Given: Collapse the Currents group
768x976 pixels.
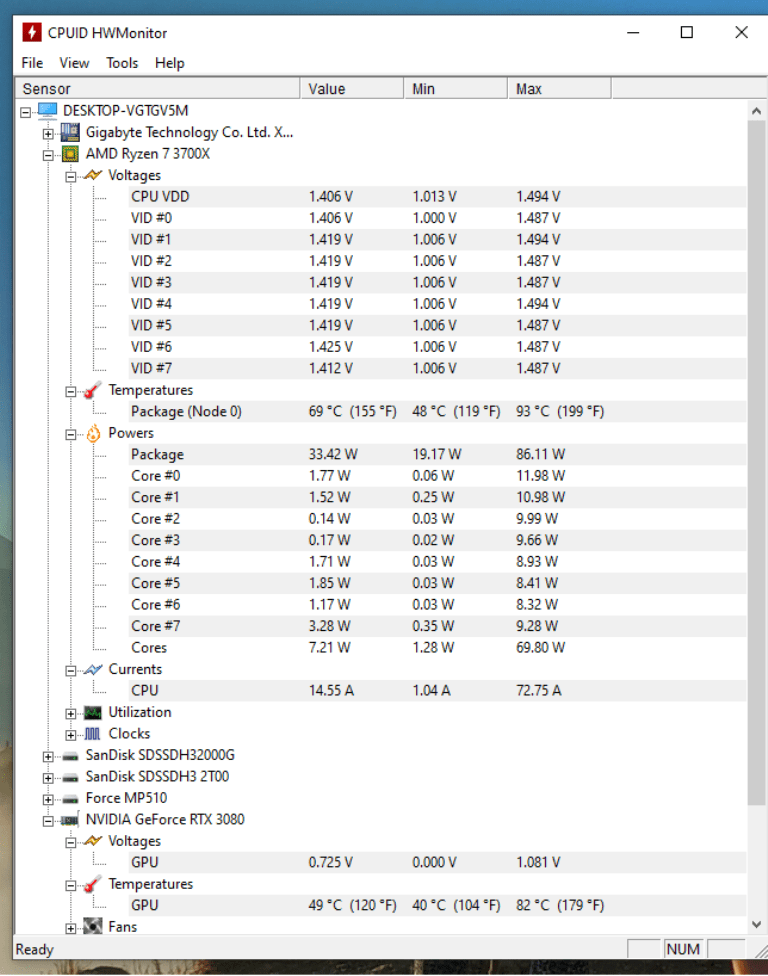Looking at the screenshot, I should tap(71, 671).
